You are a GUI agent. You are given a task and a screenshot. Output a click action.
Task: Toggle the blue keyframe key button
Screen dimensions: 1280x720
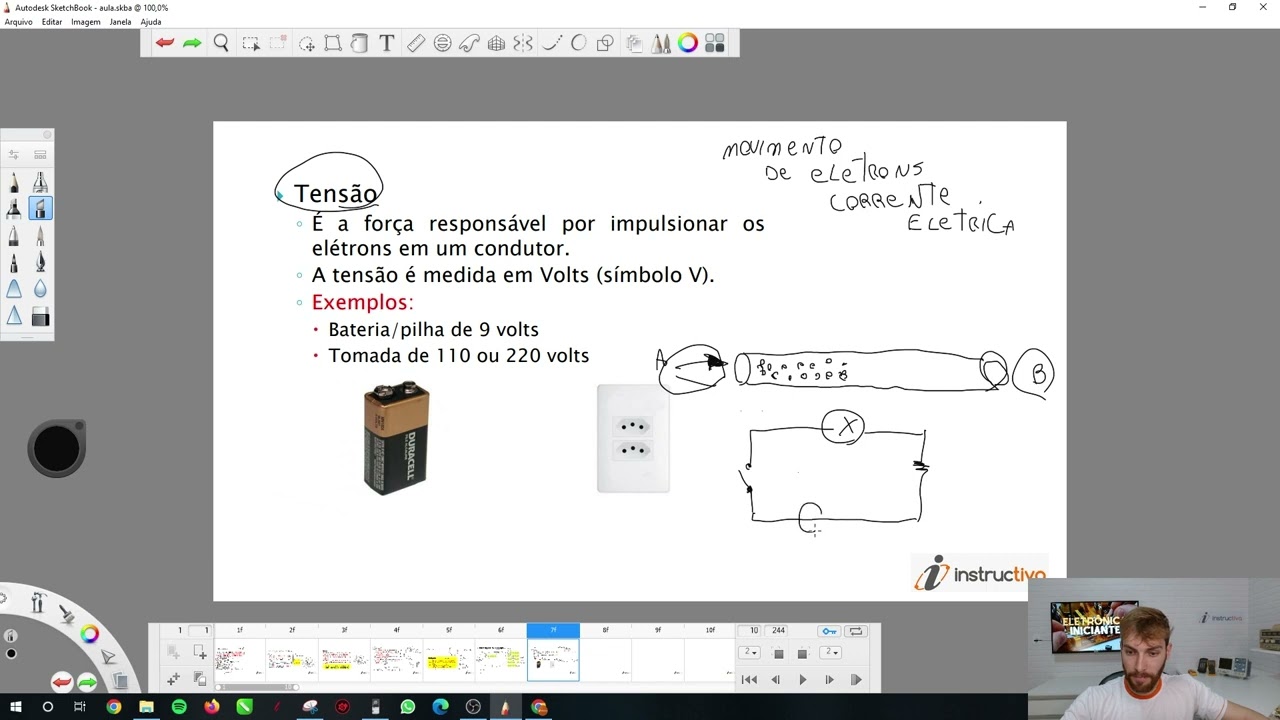click(x=829, y=631)
